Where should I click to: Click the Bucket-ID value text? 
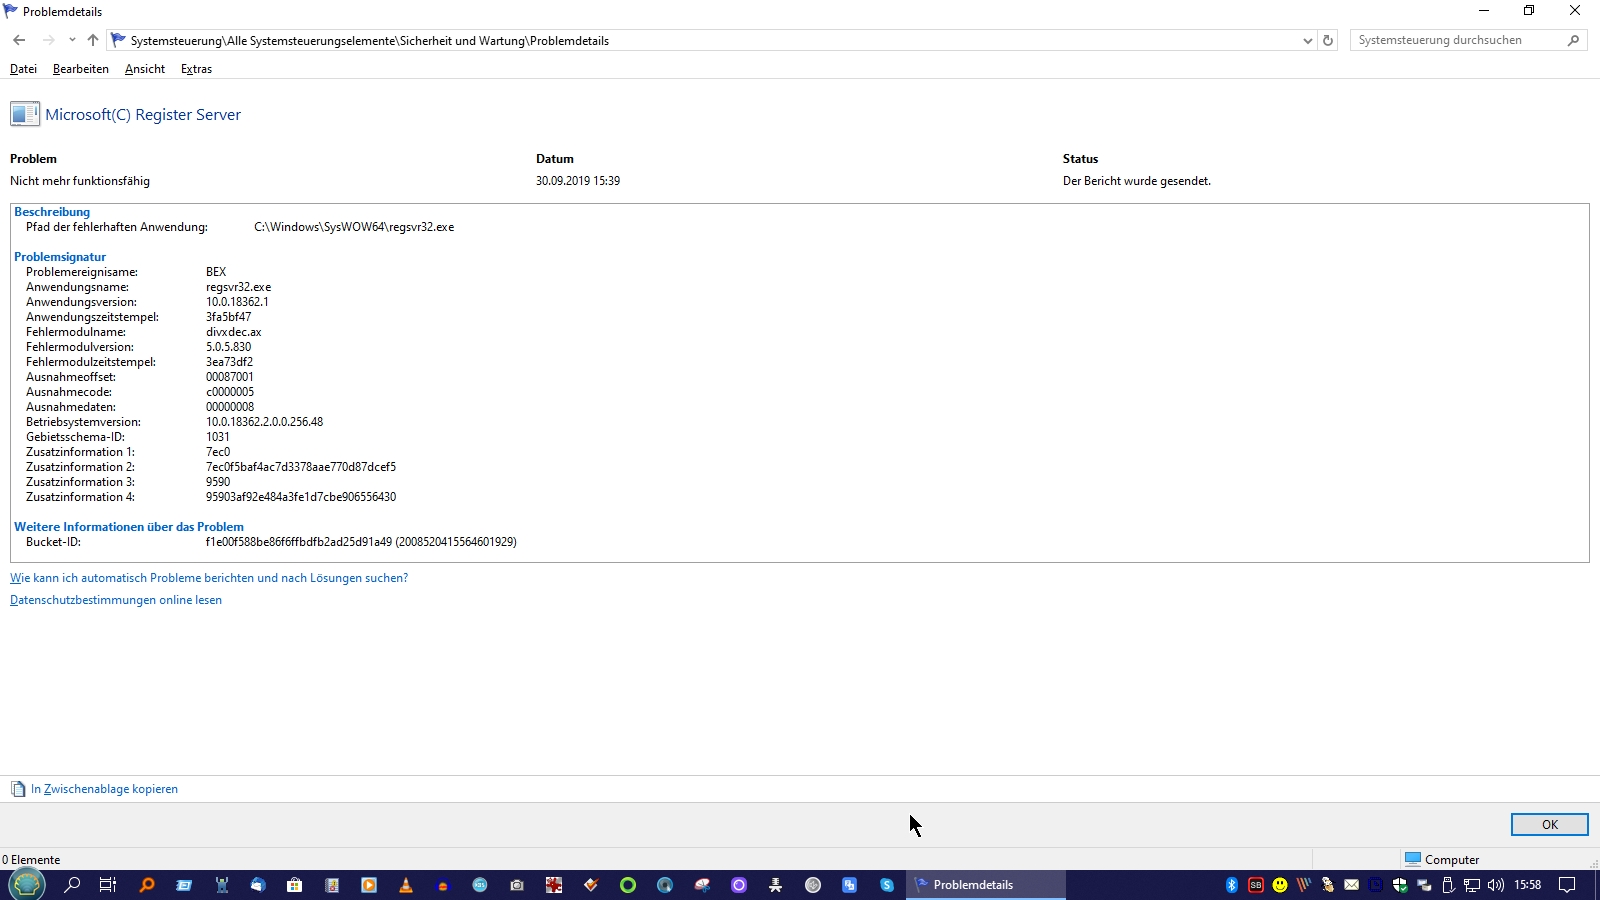pos(361,542)
